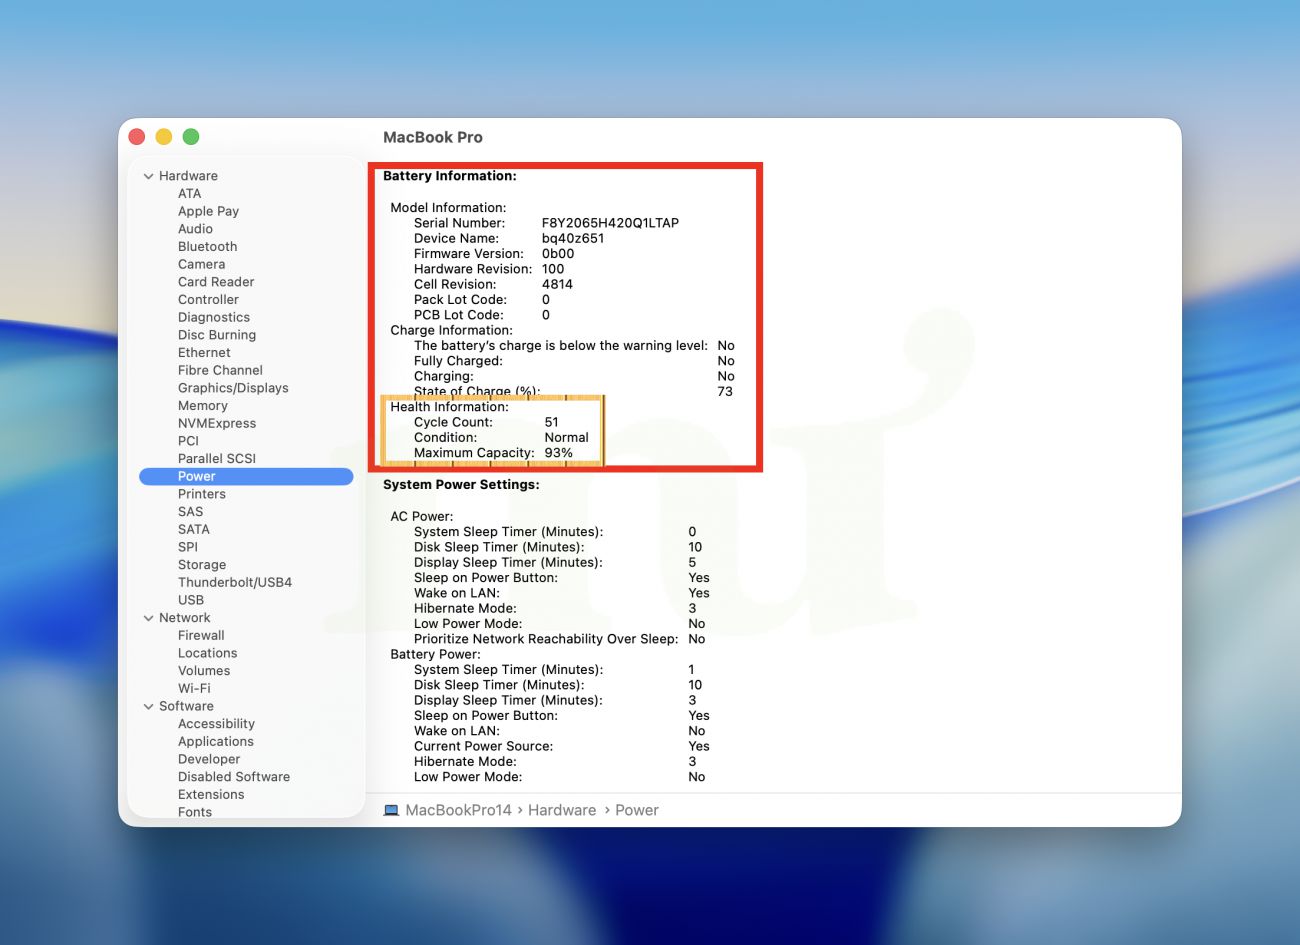Click MacBookPro14 in the path bar

pyautogui.click(x=458, y=810)
